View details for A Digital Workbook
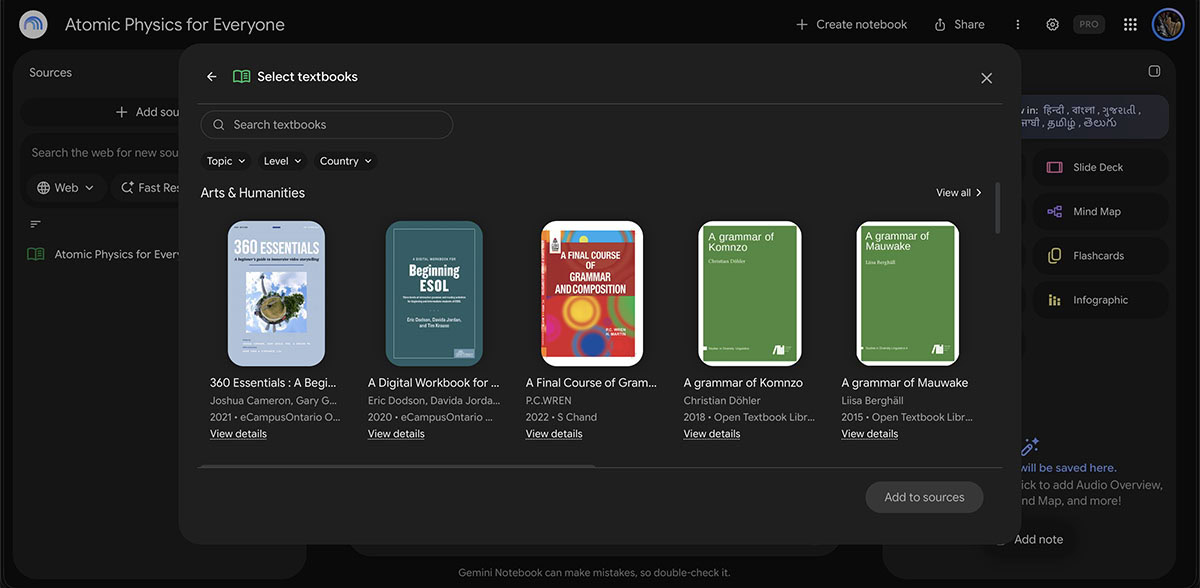The height and width of the screenshot is (588, 1200). tap(396, 434)
